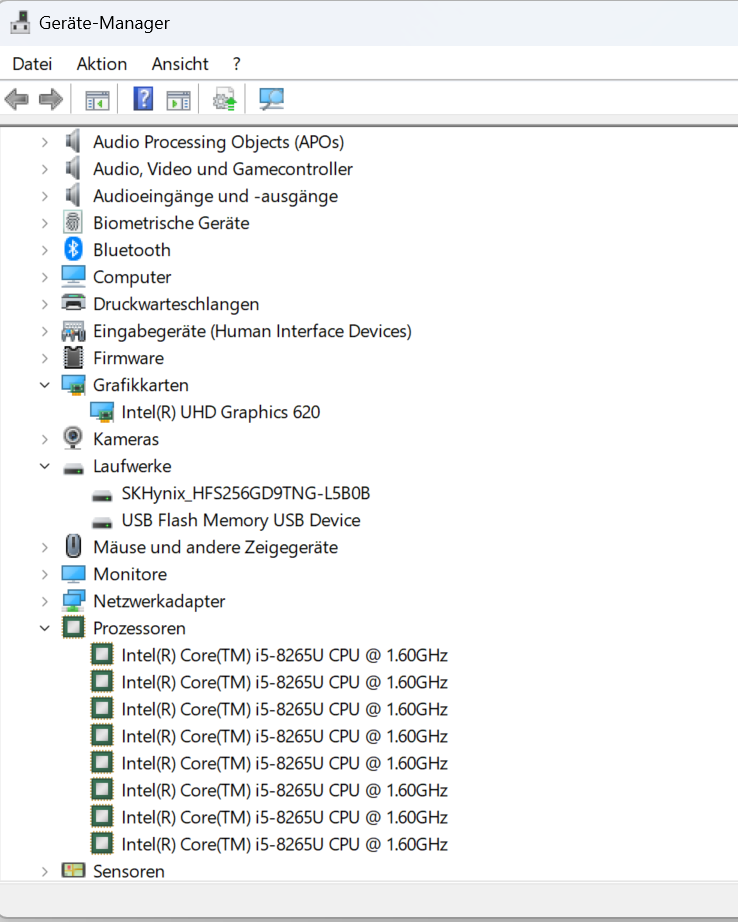Click the Sensoren category icon
The width and height of the screenshot is (738, 922).
73,870
